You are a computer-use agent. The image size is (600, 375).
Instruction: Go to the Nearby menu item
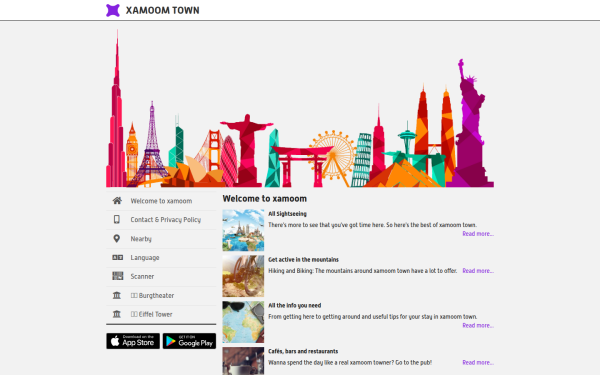coord(161,239)
